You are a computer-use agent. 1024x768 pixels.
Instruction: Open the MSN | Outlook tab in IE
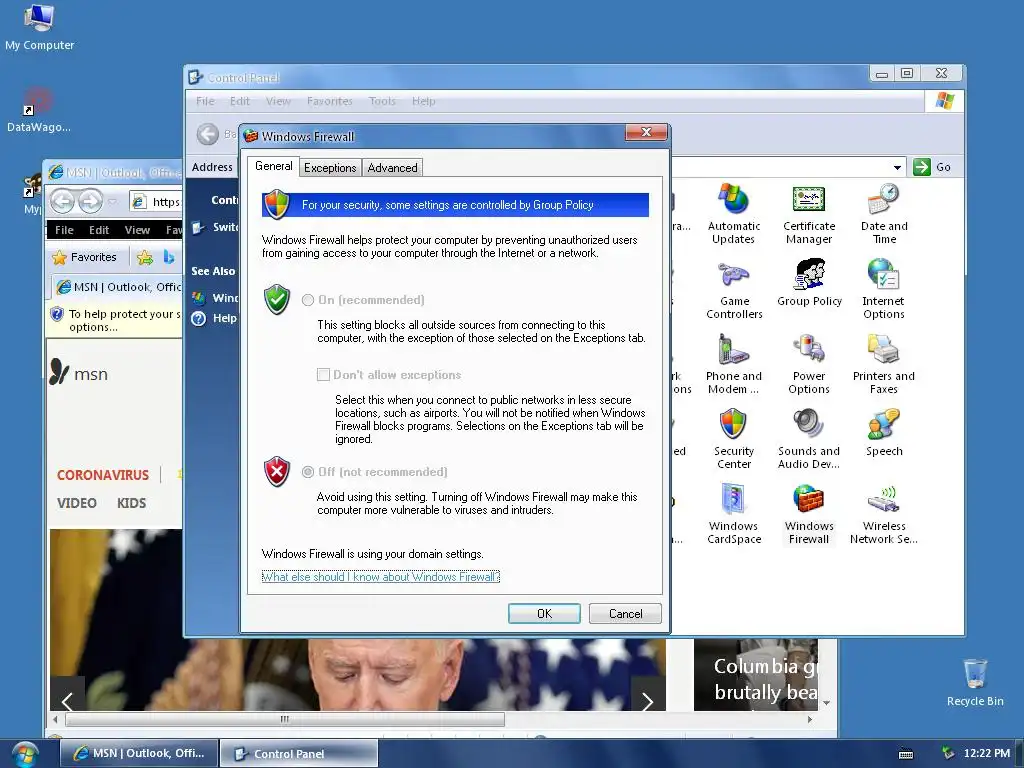coord(118,287)
